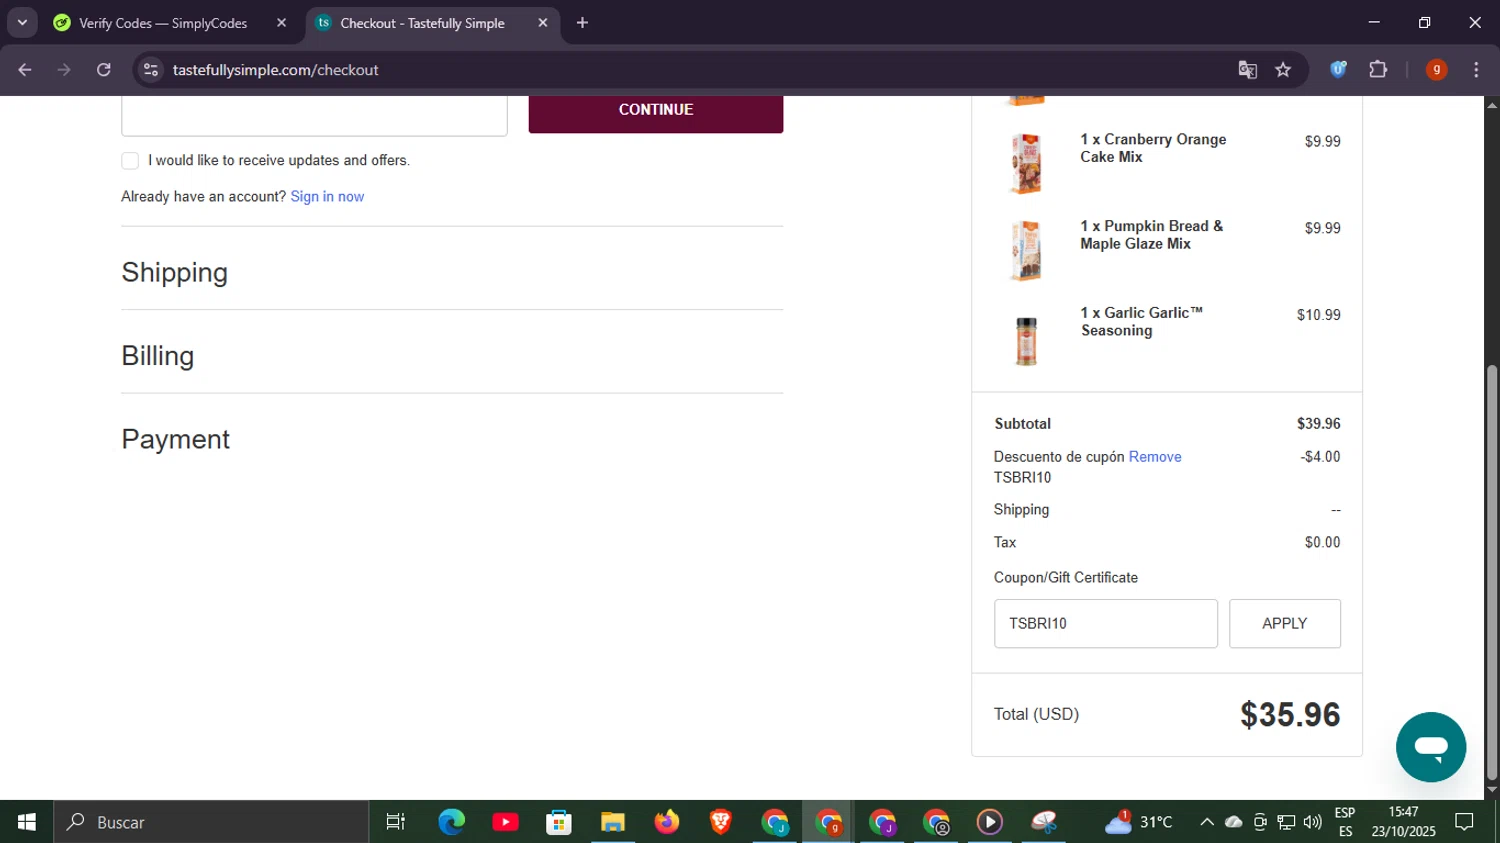Open File Explorer from taskbar
The image size is (1500, 843).
click(613, 822)
